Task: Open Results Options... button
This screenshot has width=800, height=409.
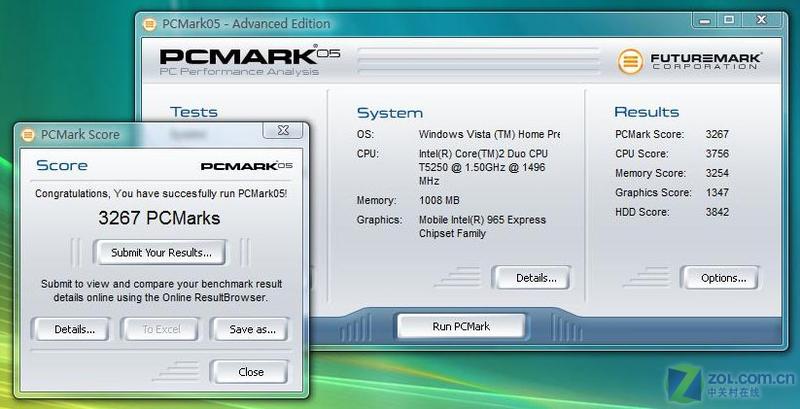Action: tap(723, 278)
